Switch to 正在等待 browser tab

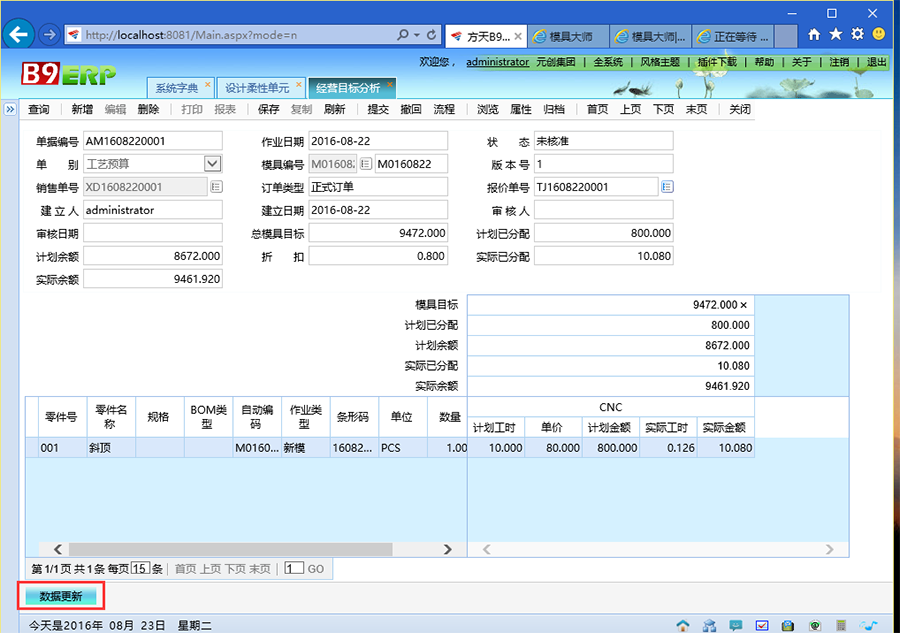point(733,36)
